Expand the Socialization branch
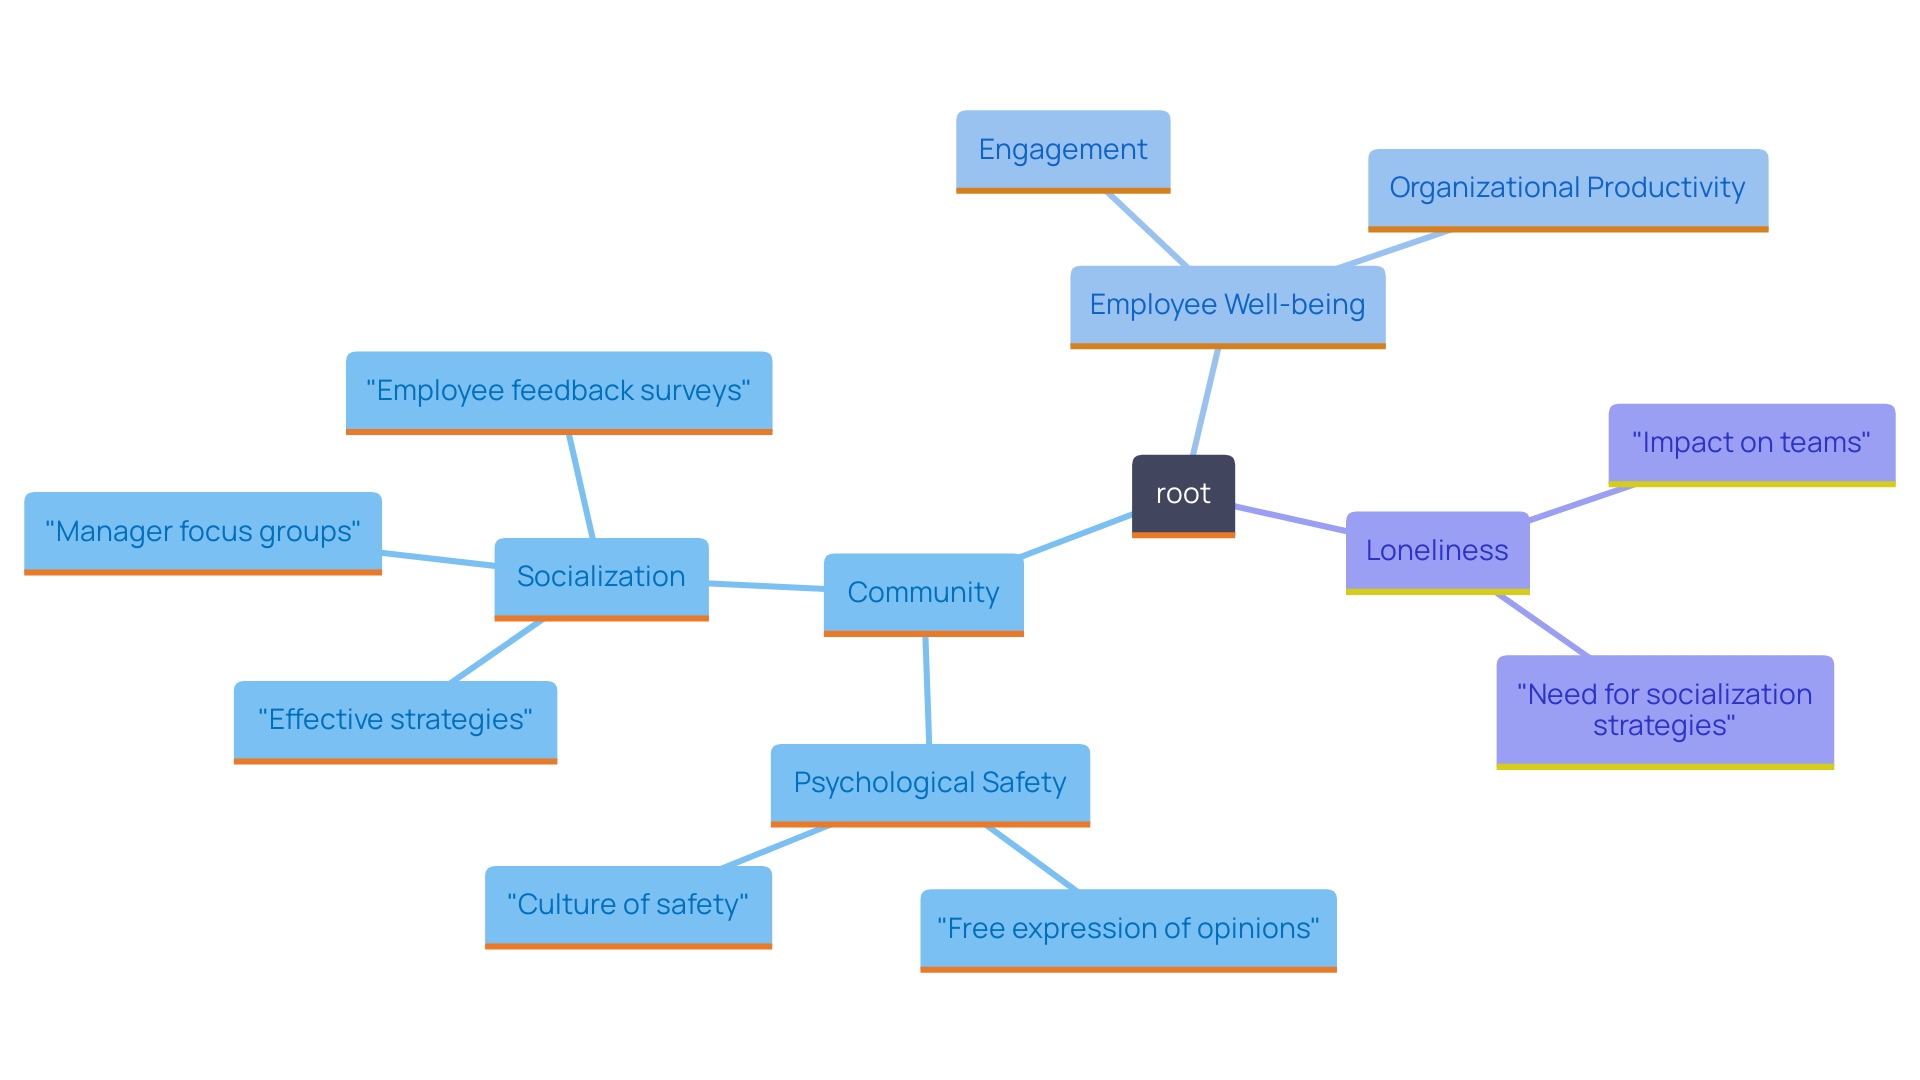The image size is (1920, 1080). coord(591,578)
